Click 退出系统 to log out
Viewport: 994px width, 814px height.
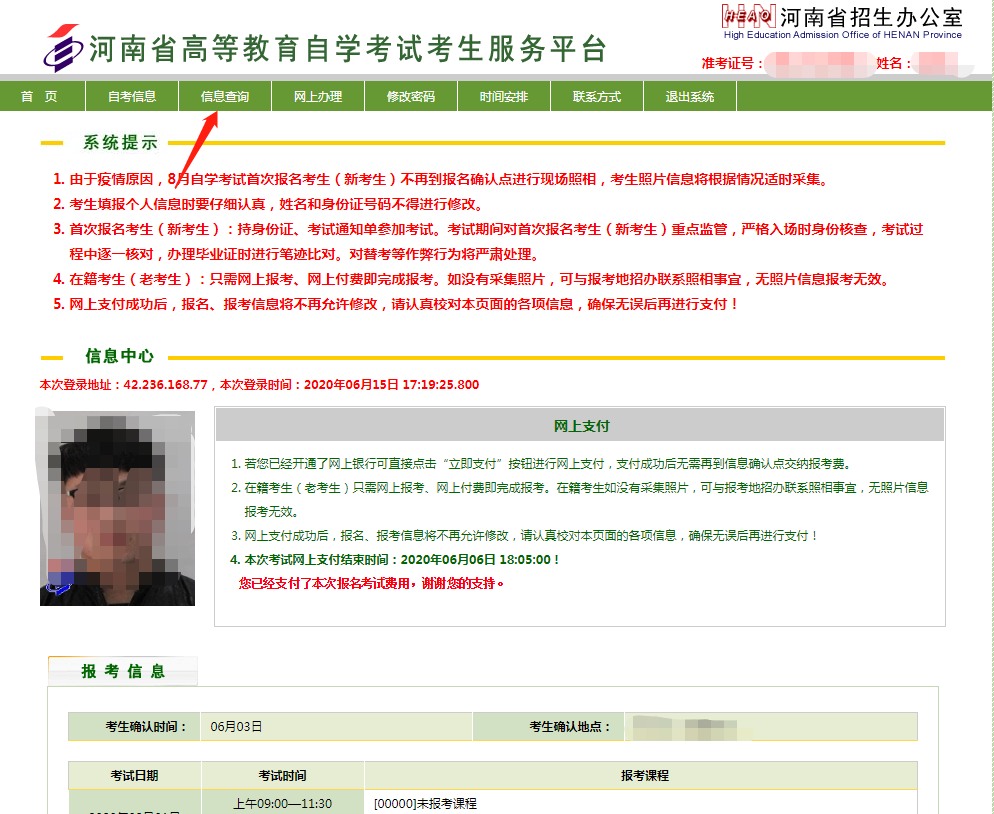coord(690,97)
